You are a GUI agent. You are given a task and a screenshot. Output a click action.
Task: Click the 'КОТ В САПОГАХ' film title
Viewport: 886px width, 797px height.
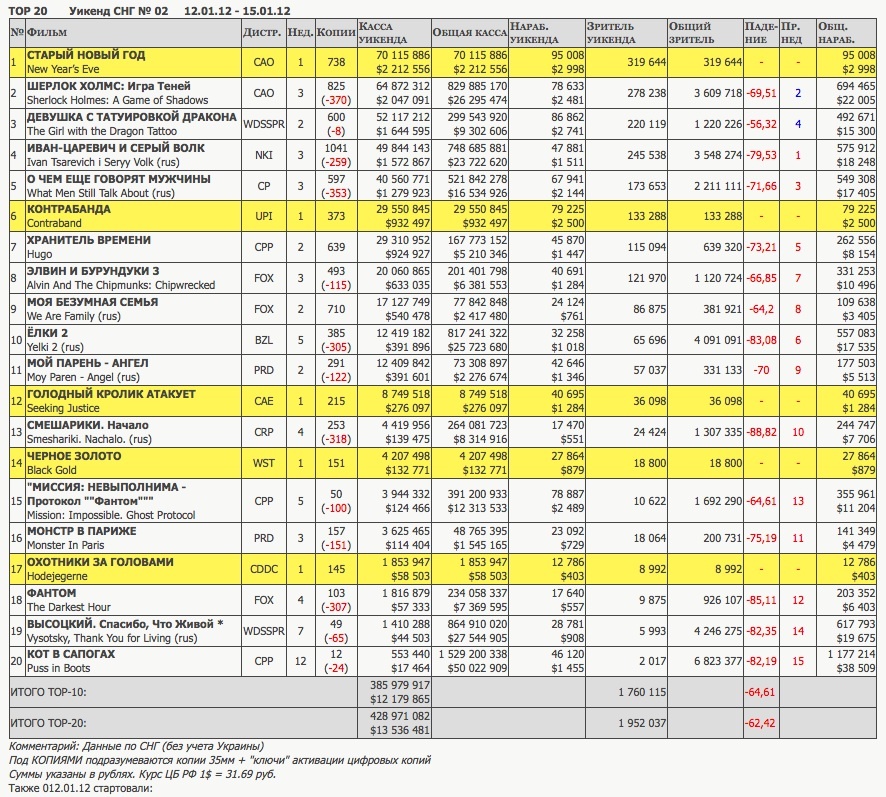(70, 654)
